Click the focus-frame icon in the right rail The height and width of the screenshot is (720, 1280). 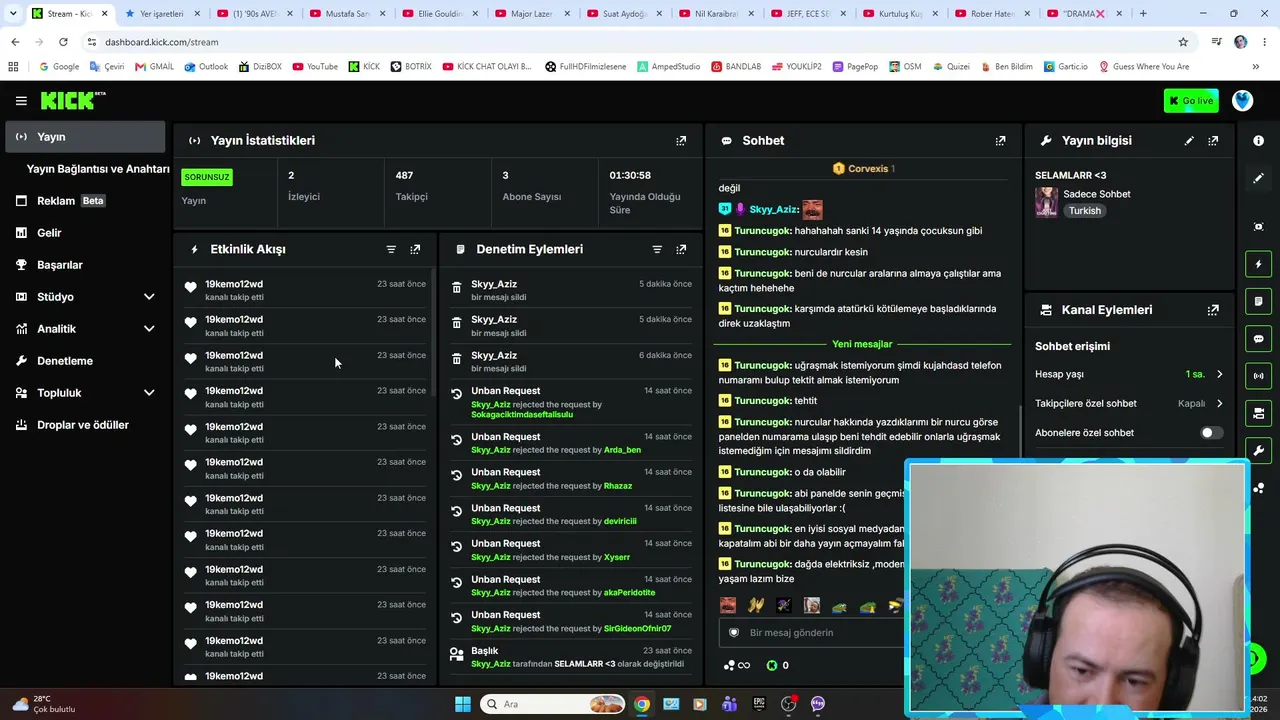[1258, 227]
